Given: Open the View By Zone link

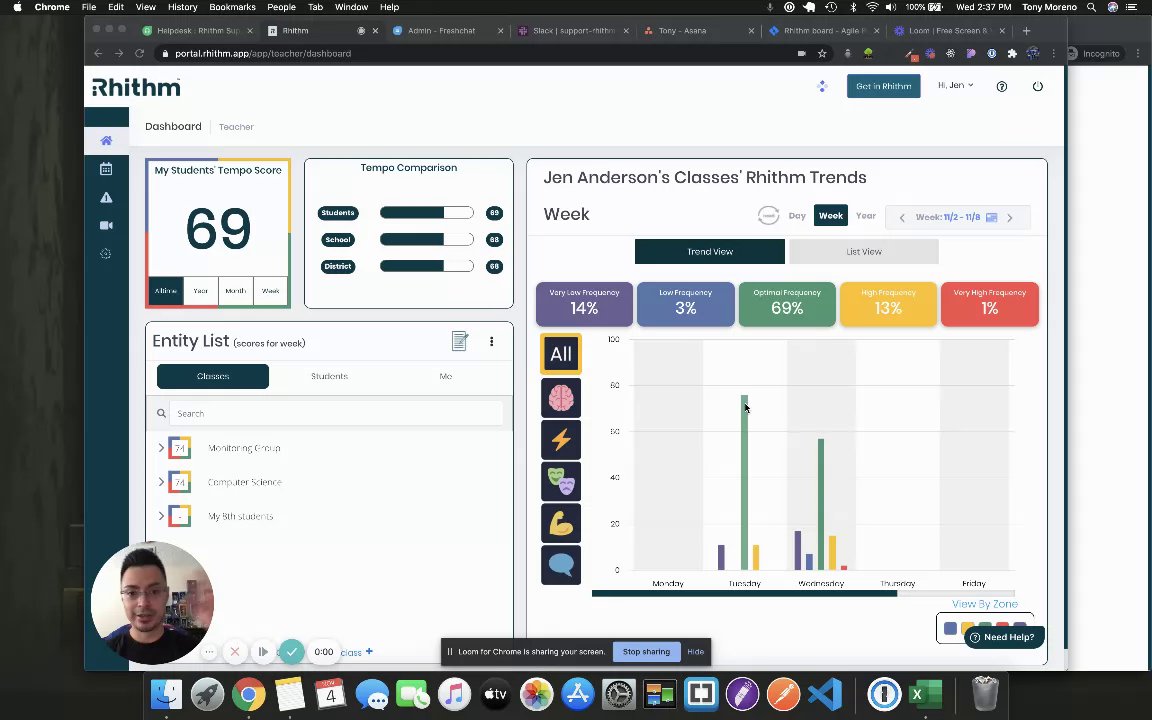Looking at the screenshot, I should pos(984,604).
